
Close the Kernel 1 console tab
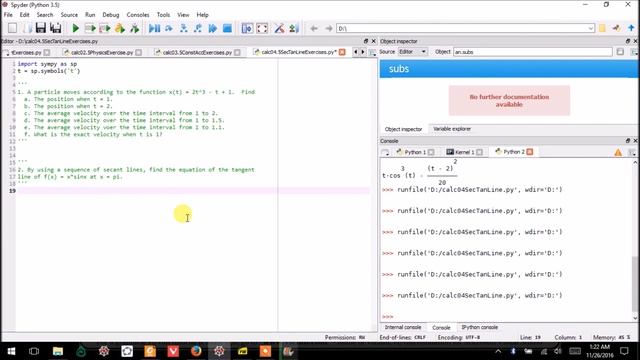click(479, 152)
